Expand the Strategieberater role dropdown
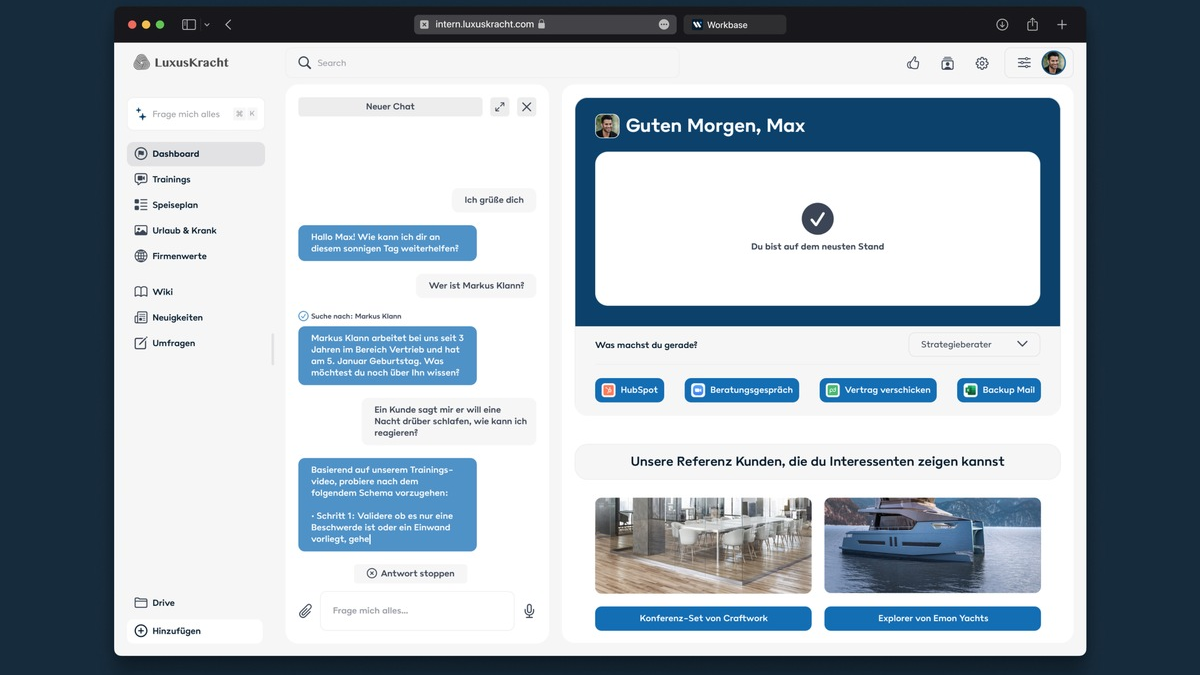This screenshot has height=675, width=1200. pos(973,344)
